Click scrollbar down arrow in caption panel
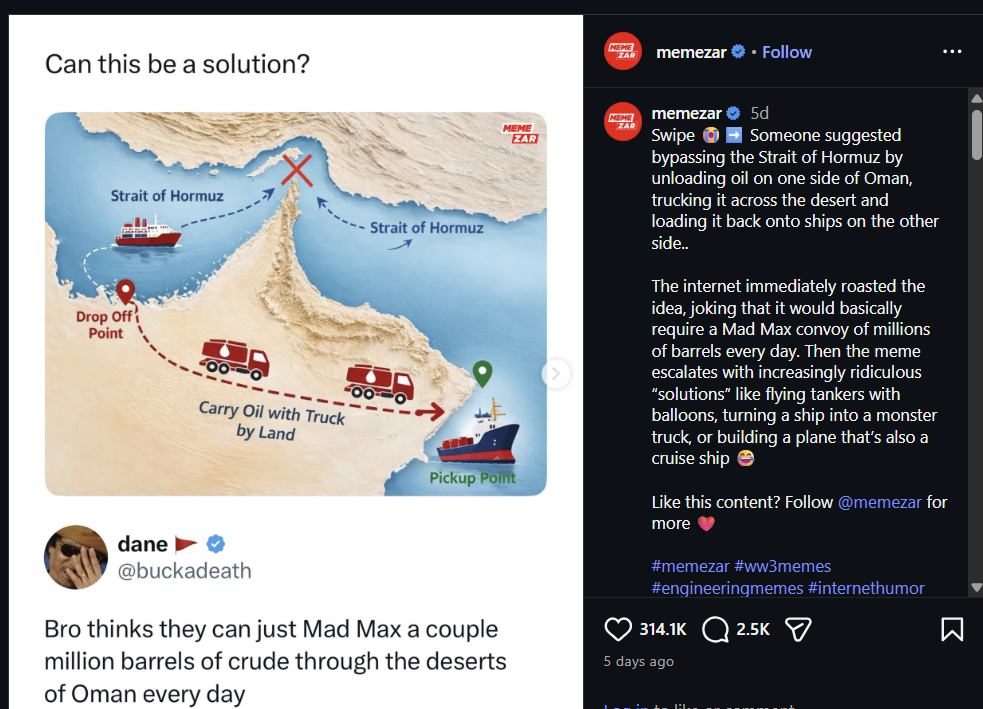Screen dimensions: 983x709 tap(976, 587)
